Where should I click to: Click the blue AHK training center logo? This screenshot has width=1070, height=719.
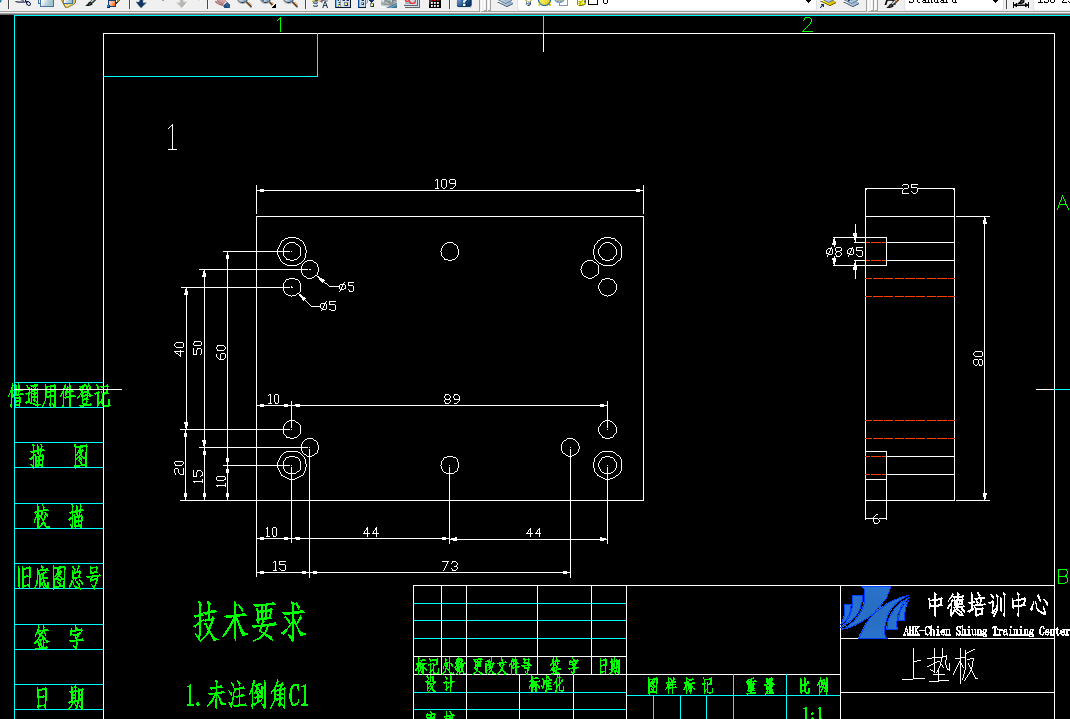click(x=875, y=612)
